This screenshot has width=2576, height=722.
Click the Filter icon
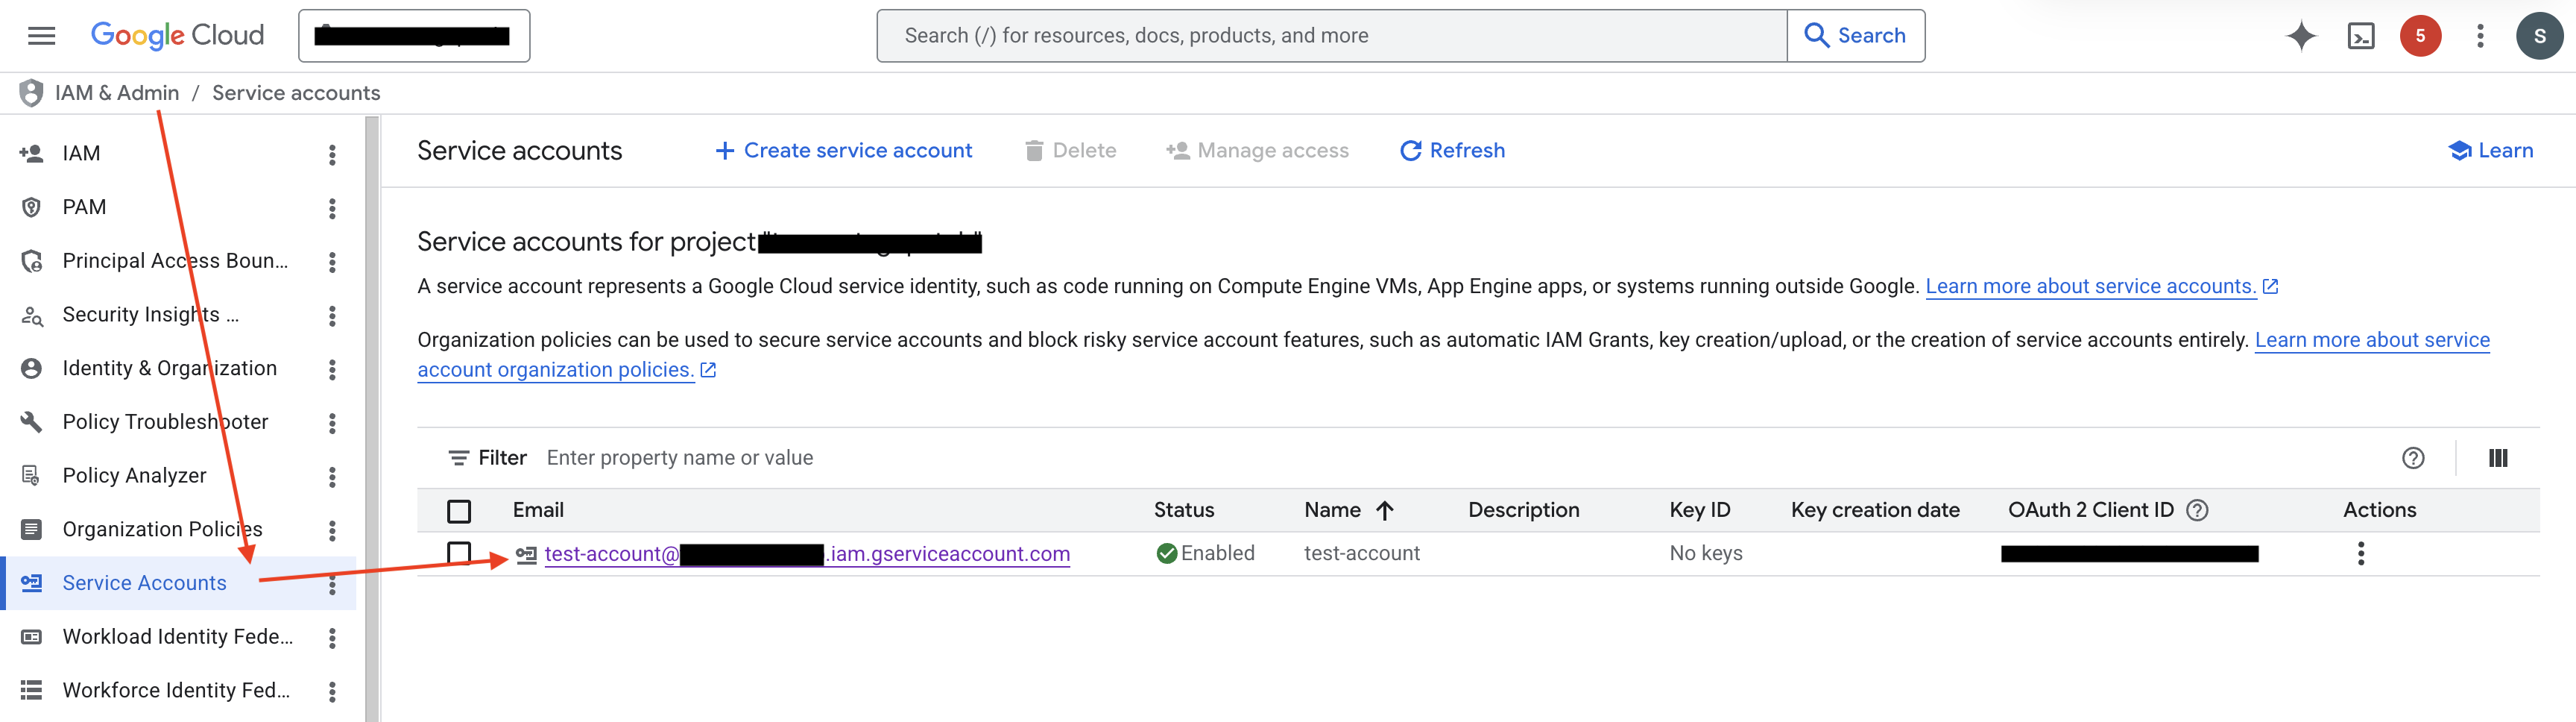pyautogui.click(x=458, y=458)
